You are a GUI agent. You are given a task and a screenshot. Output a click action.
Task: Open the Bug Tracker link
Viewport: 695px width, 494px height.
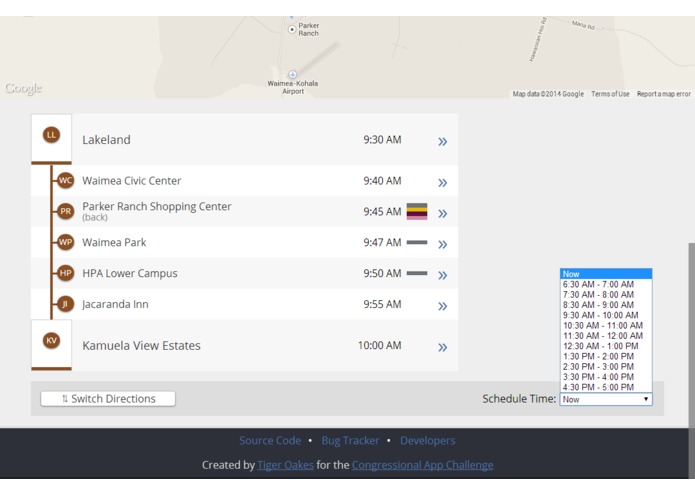point(350,440)
